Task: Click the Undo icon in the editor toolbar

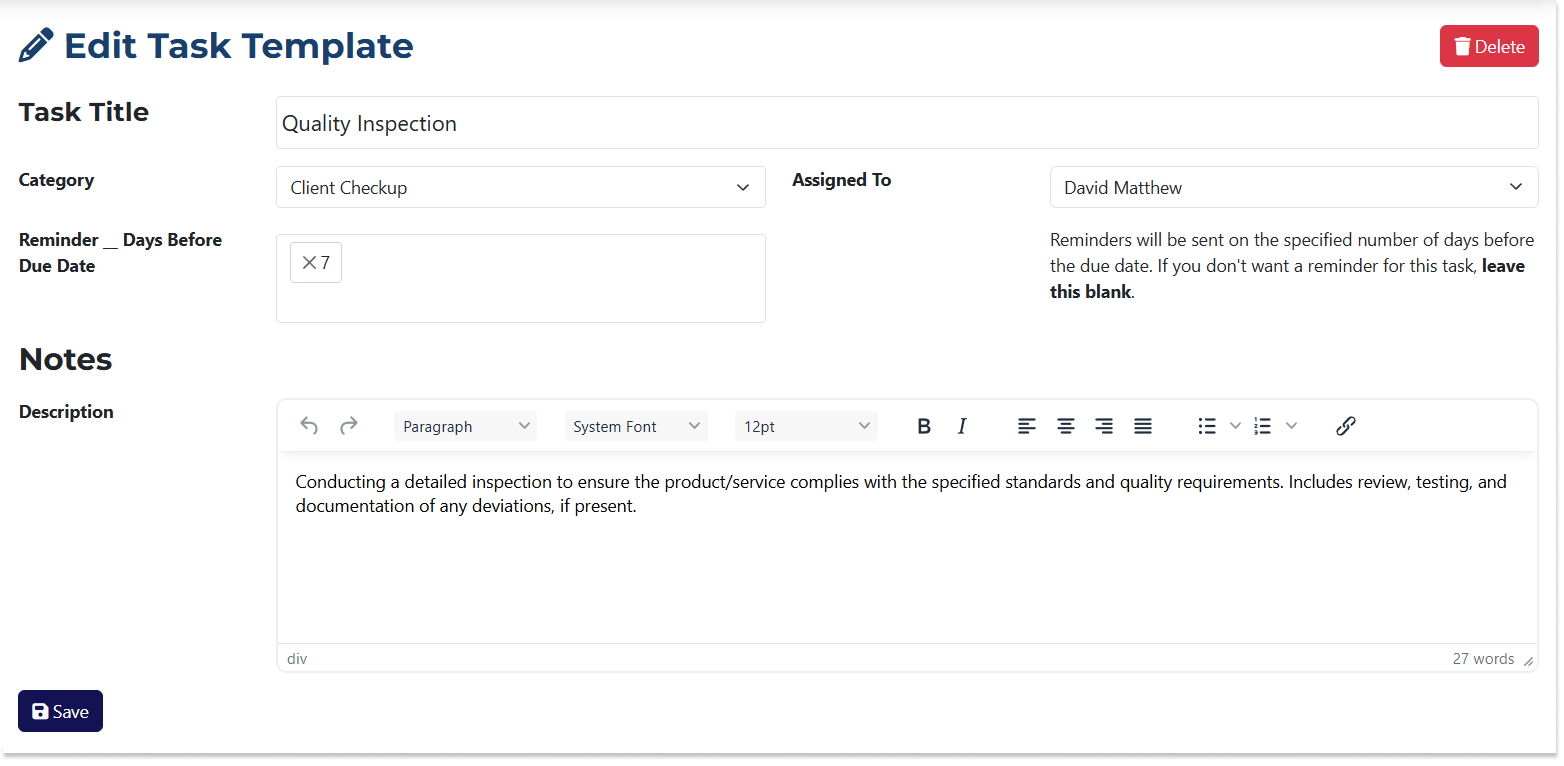Action: click(x=309, y=425)
